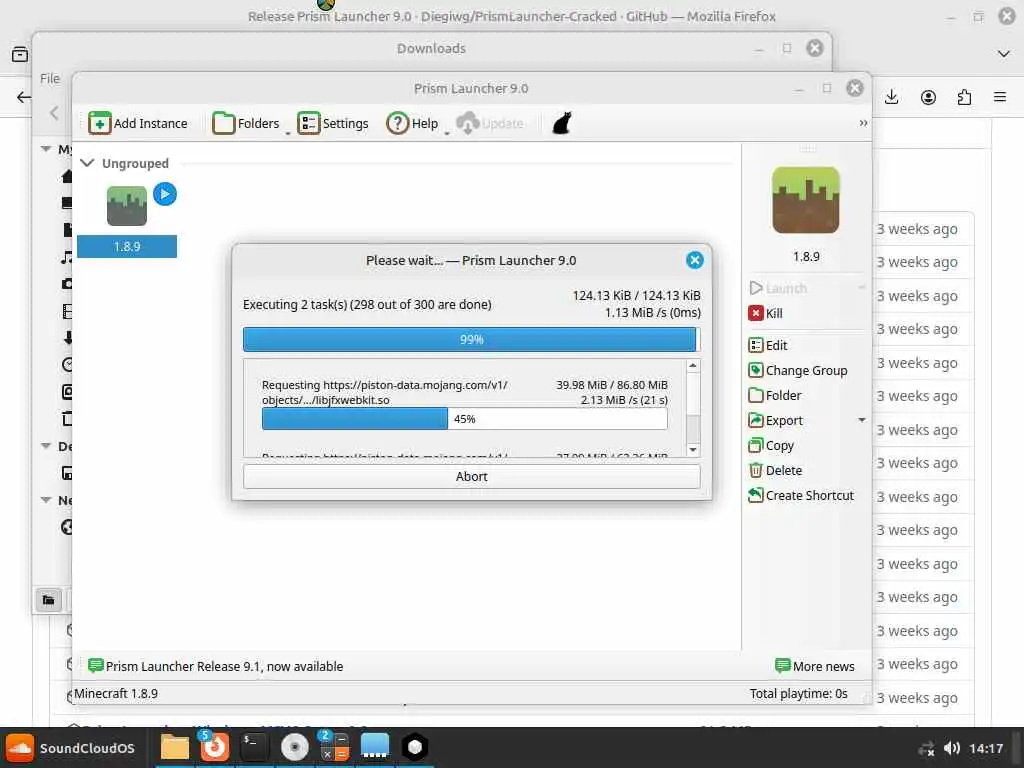
Task: Click the back arrow in Downloads window
Action: (54, 113)
